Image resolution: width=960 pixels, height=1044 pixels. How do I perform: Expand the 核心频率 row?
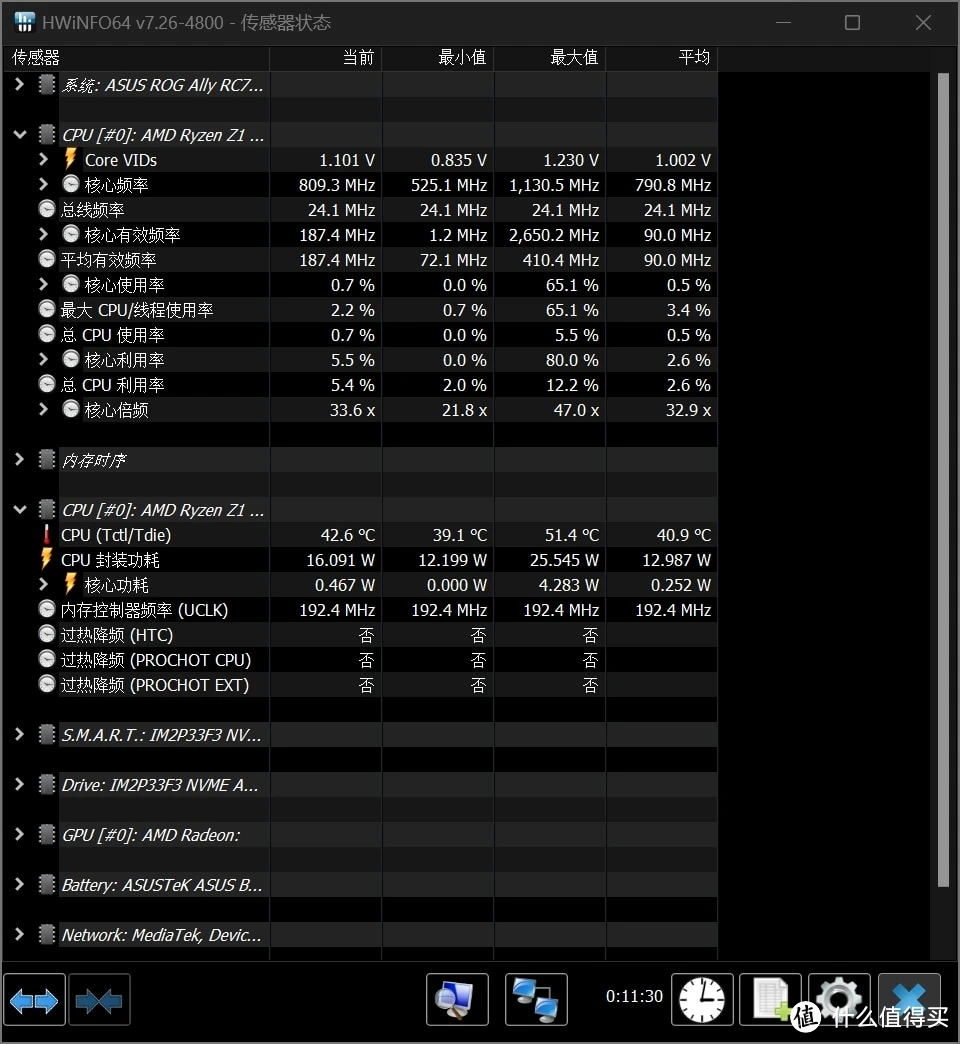click(x=43, y=184)
